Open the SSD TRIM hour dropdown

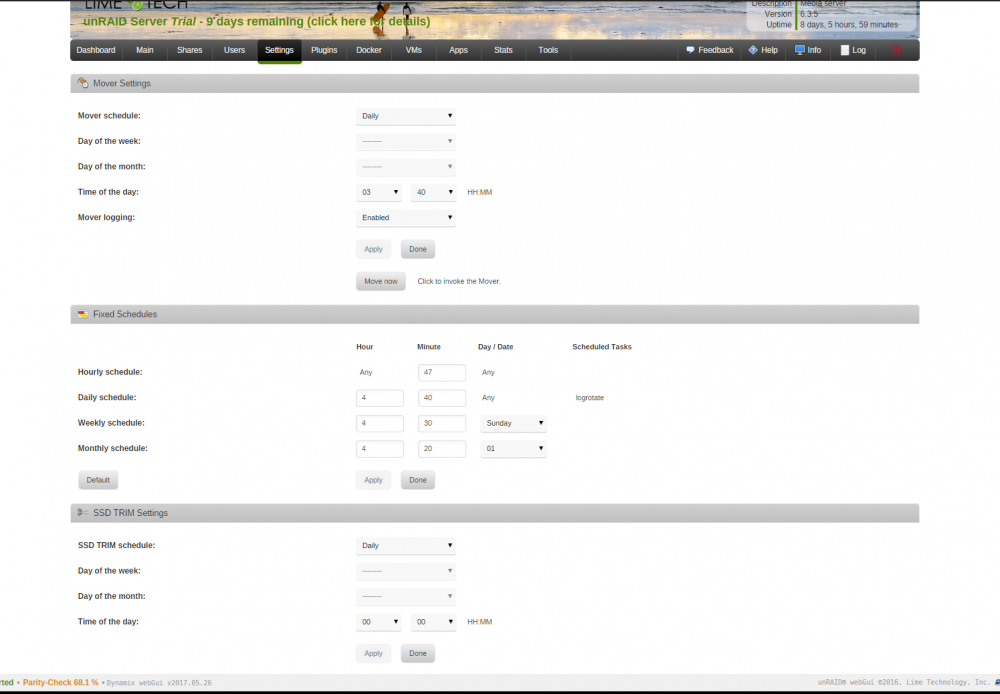pos(379,622)
